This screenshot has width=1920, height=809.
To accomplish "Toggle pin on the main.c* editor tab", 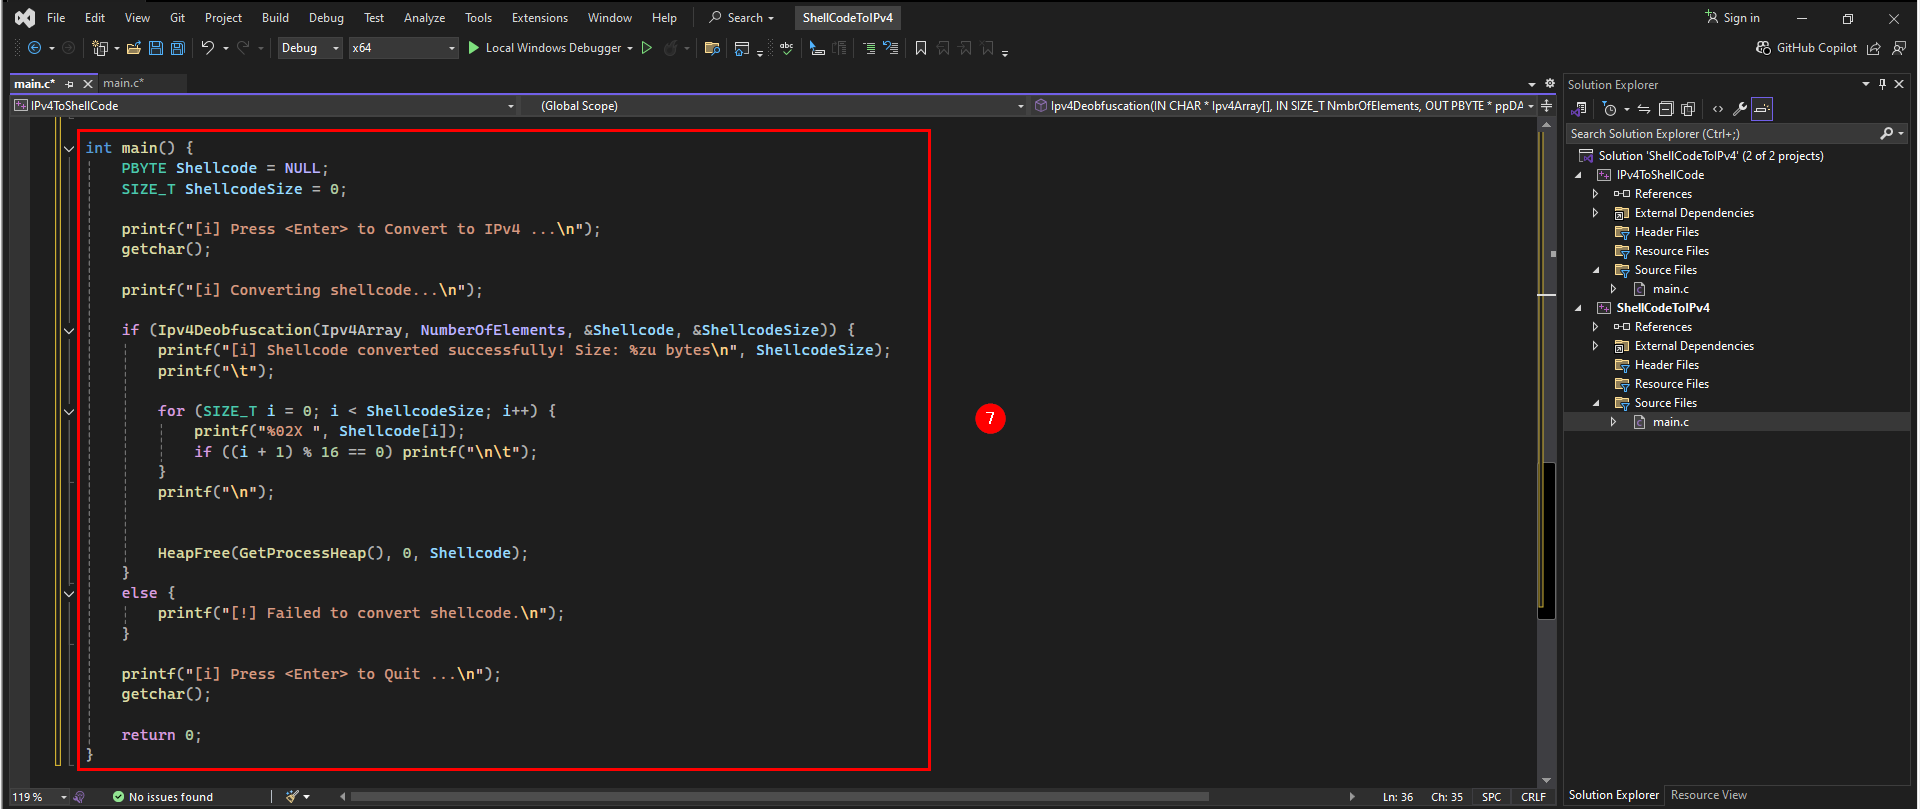I will [69, 84].
